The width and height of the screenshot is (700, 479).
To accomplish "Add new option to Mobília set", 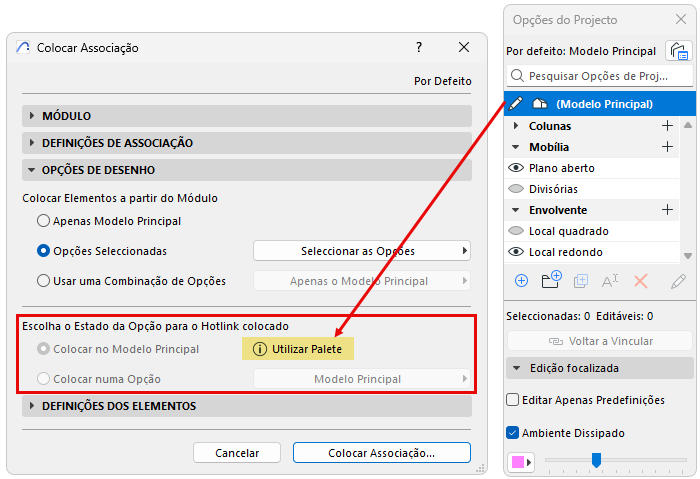I will (667, 147).
